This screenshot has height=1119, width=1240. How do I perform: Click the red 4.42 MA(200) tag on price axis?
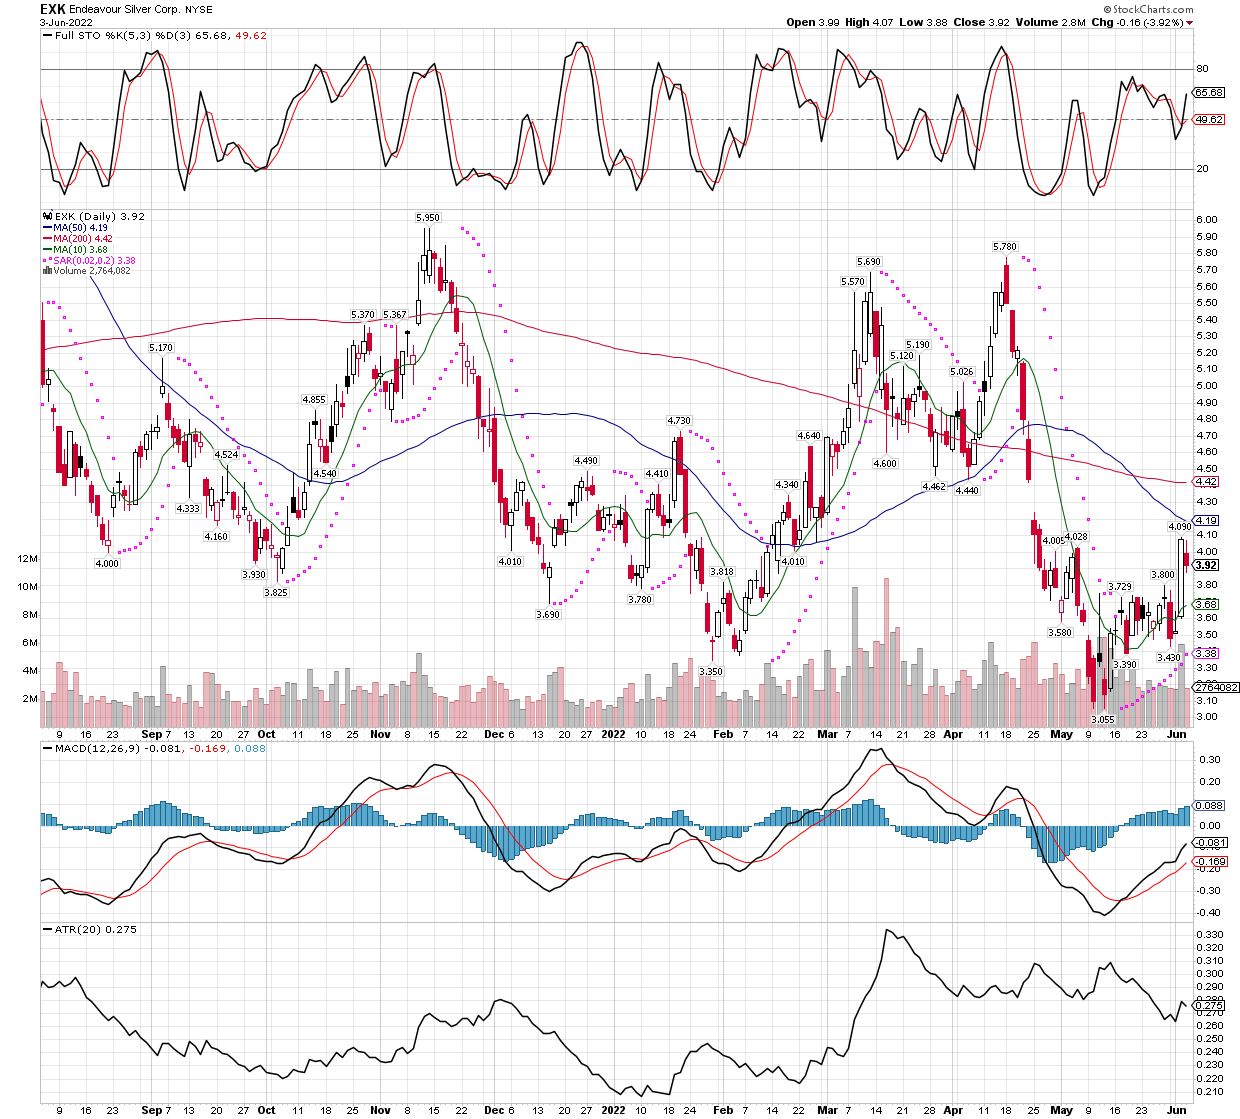point(1206,481)
